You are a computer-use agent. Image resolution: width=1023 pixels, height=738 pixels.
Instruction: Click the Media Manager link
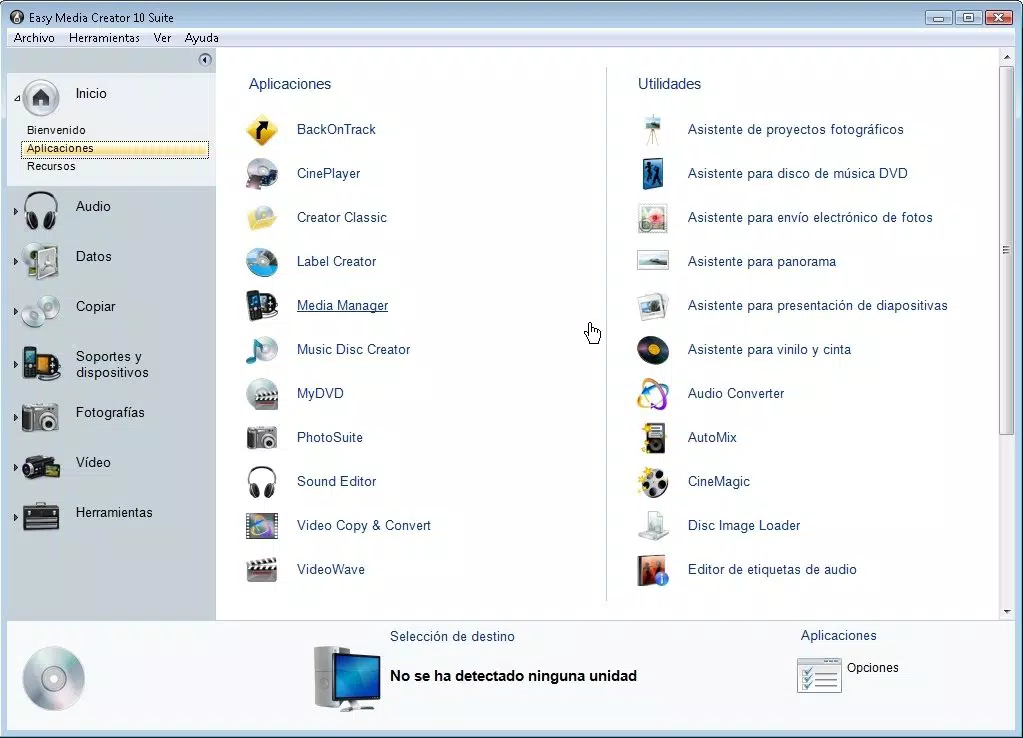tap(343, 305)
